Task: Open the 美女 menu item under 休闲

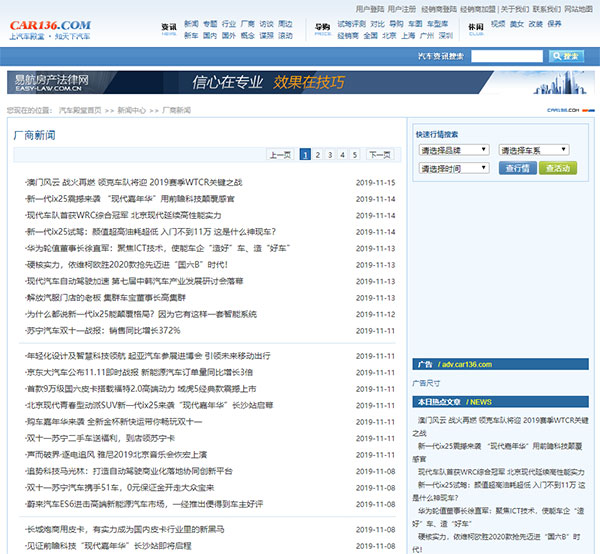Action: (x=517, y=24)
